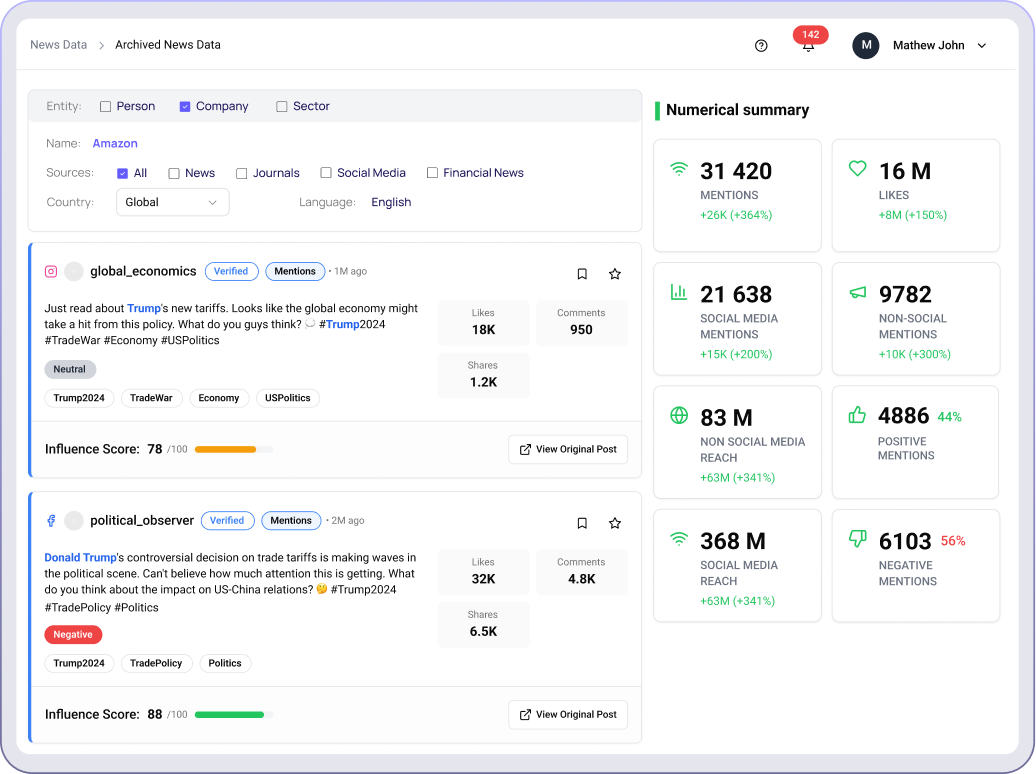This screenshot has height=774, width=1036.
Task: Open the political_observer username
Action: (142, 521)
